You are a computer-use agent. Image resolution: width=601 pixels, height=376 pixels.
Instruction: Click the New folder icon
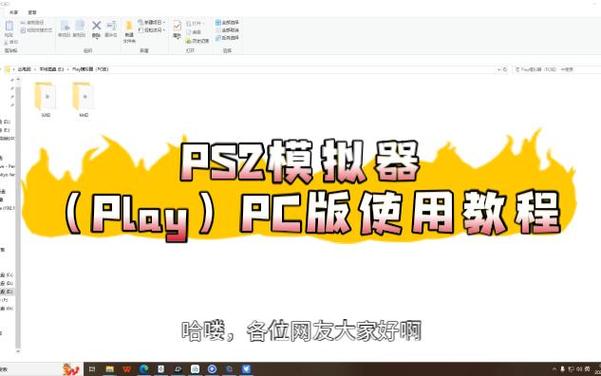pyautogui.click(x=129, y=26)
